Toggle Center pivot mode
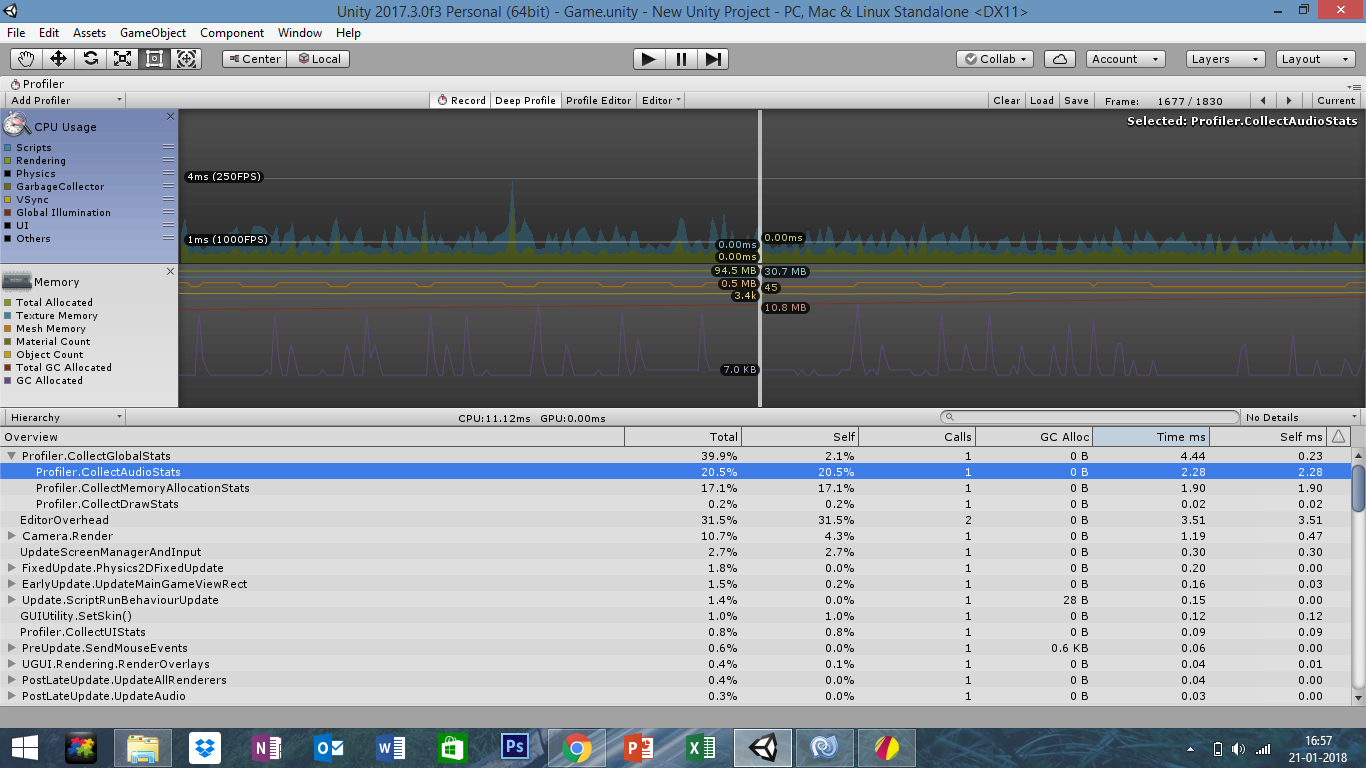The height and width of the screenshot is (768, 1366). 254,59
